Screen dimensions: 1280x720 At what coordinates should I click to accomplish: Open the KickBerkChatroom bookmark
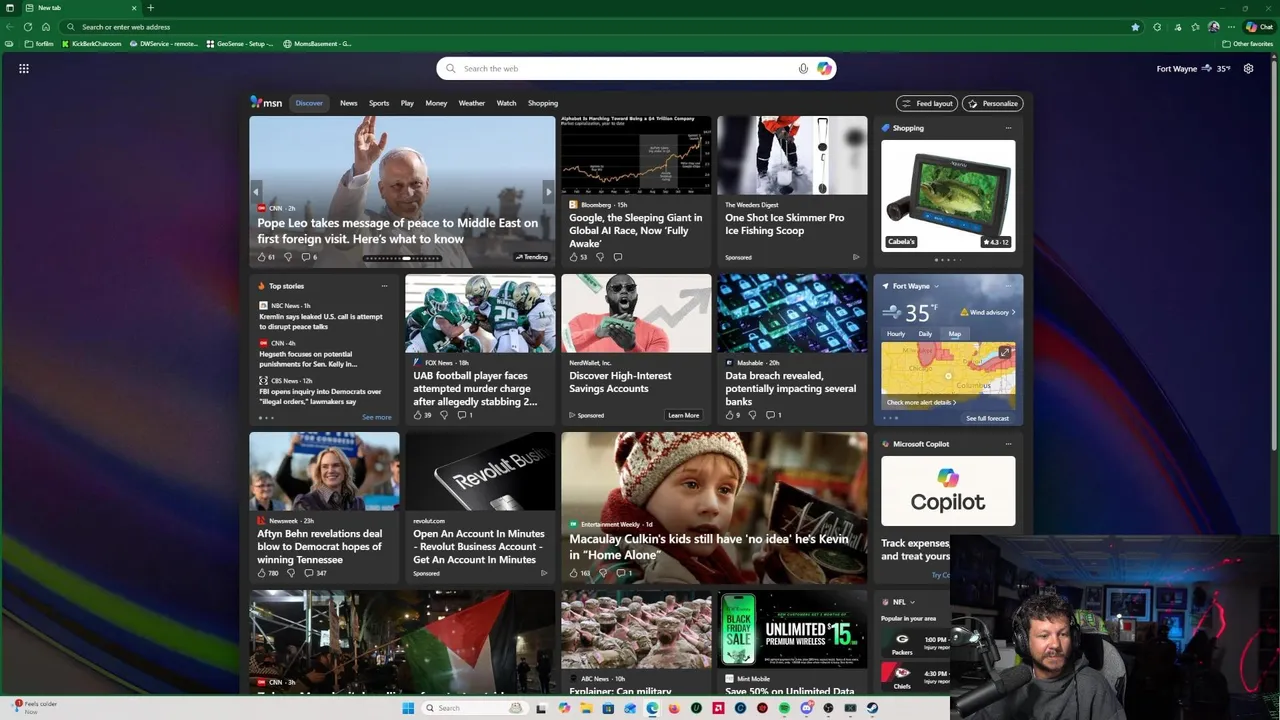(x=92, y=44)
